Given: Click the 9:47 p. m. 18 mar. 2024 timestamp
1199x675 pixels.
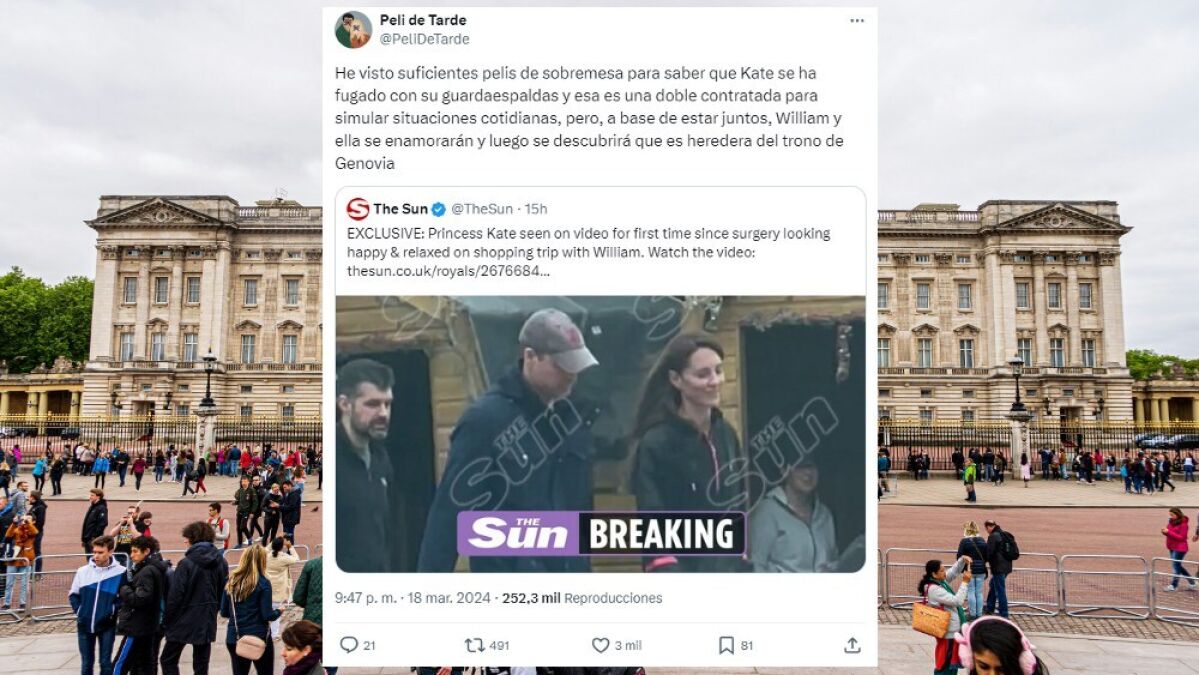Looking at the screenshot, I should point(413,598).
